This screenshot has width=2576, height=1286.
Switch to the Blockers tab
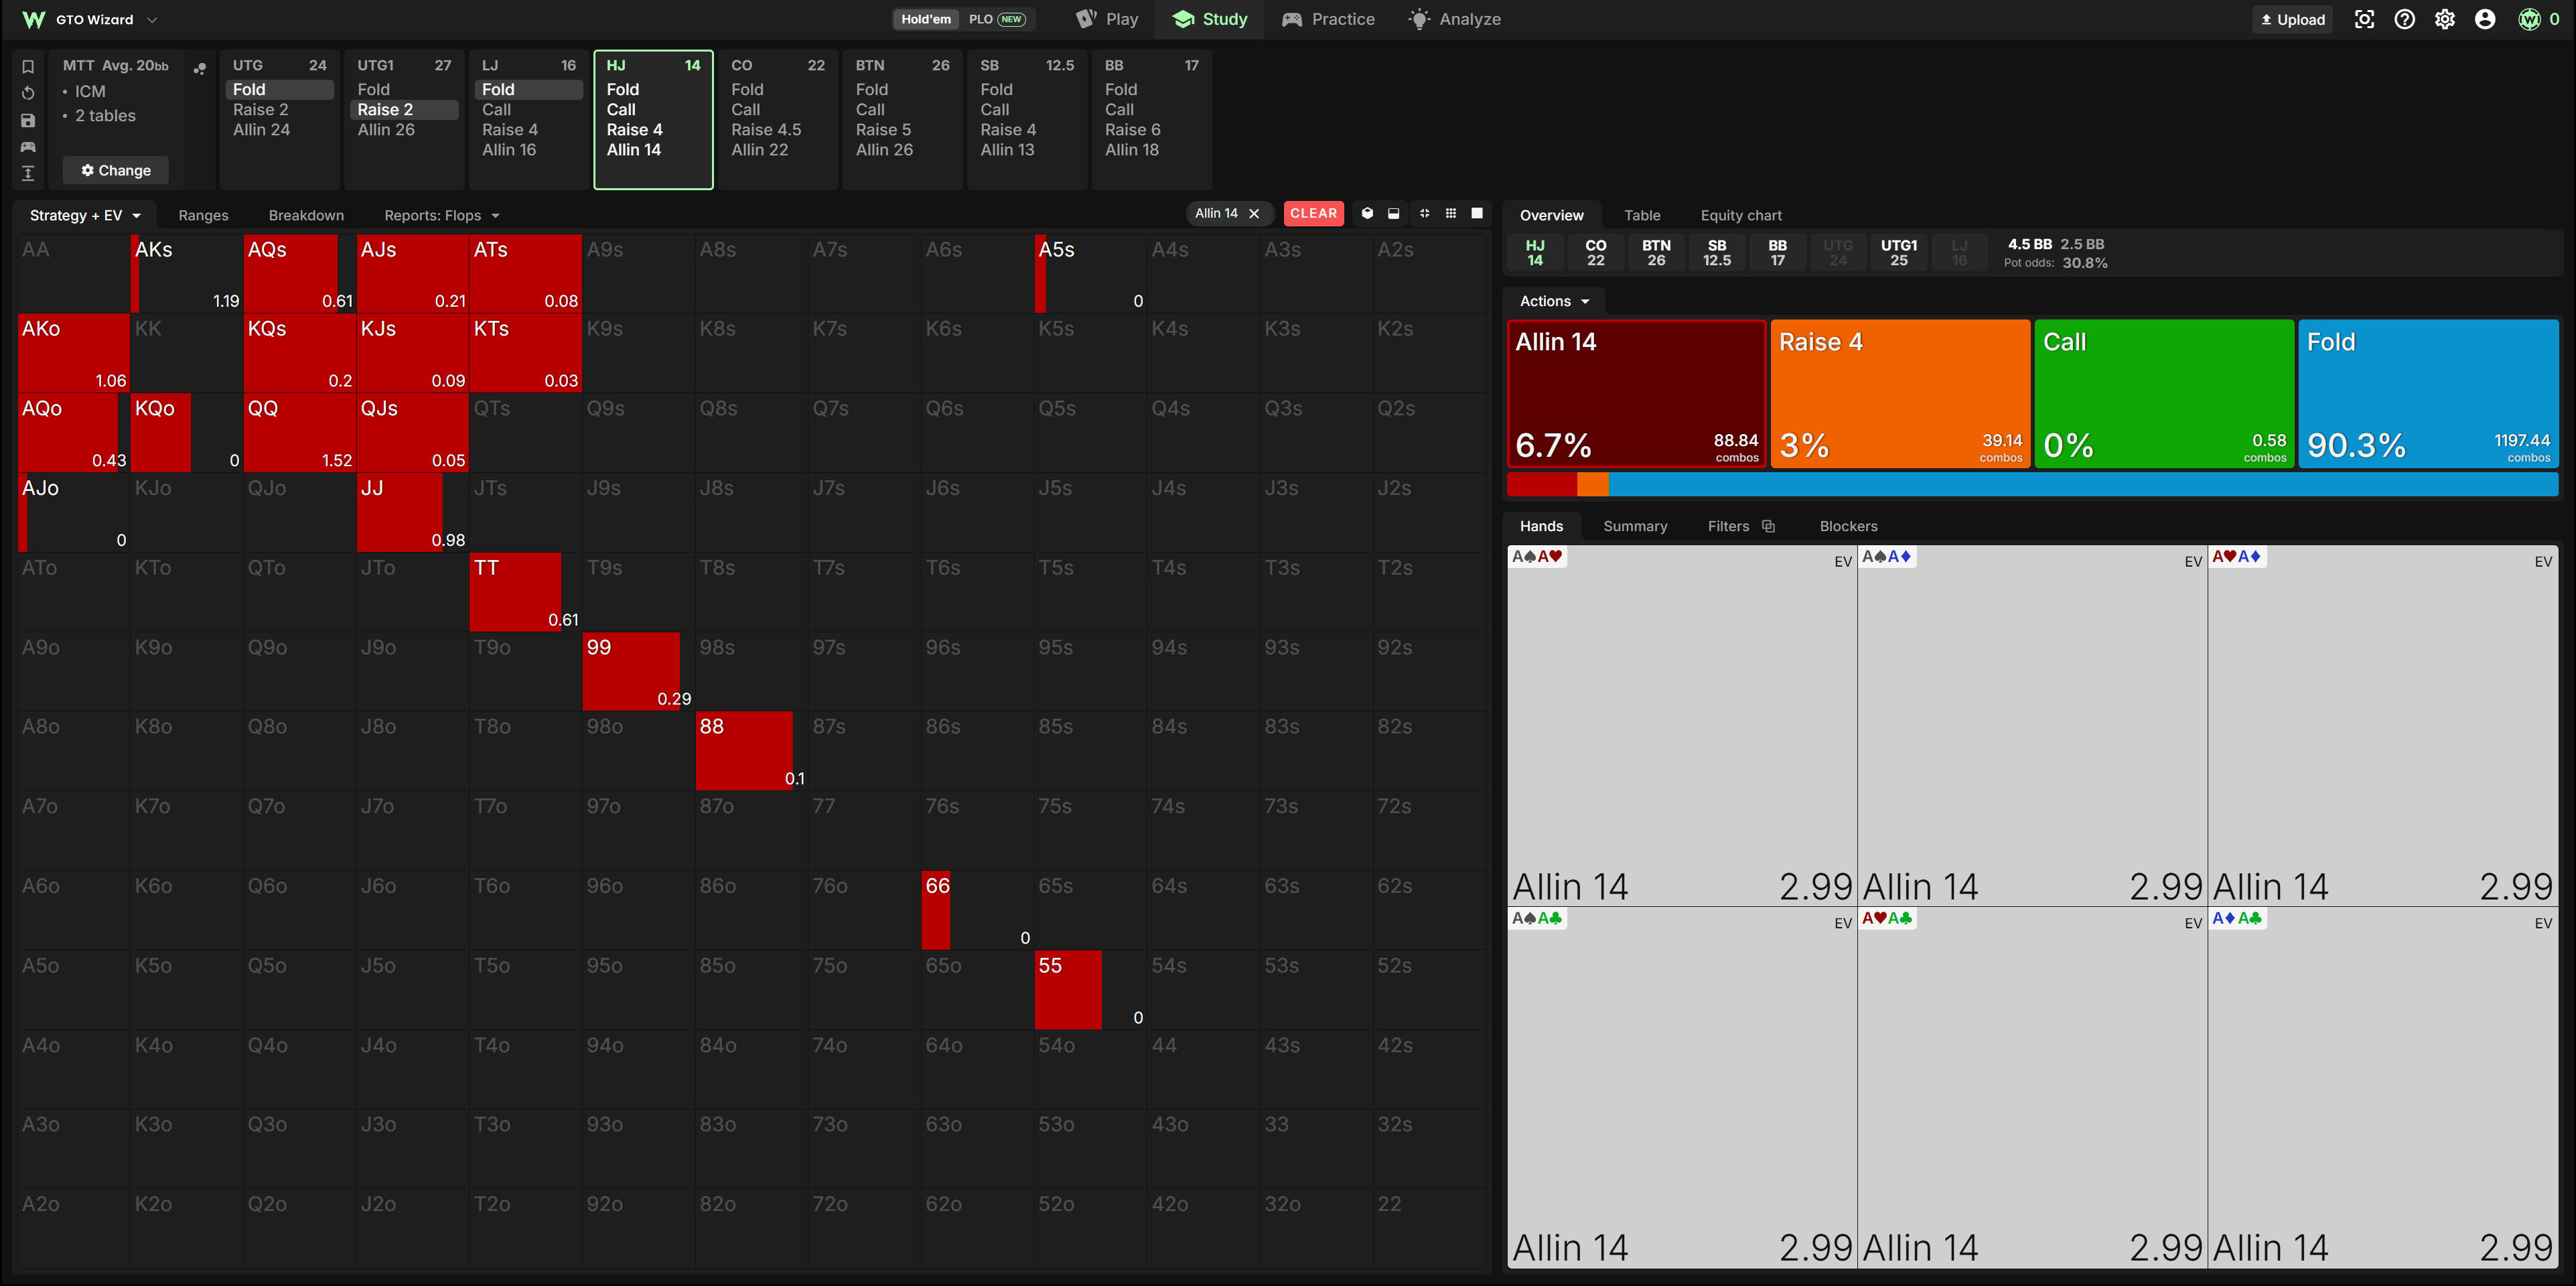tap(1848, 526)
